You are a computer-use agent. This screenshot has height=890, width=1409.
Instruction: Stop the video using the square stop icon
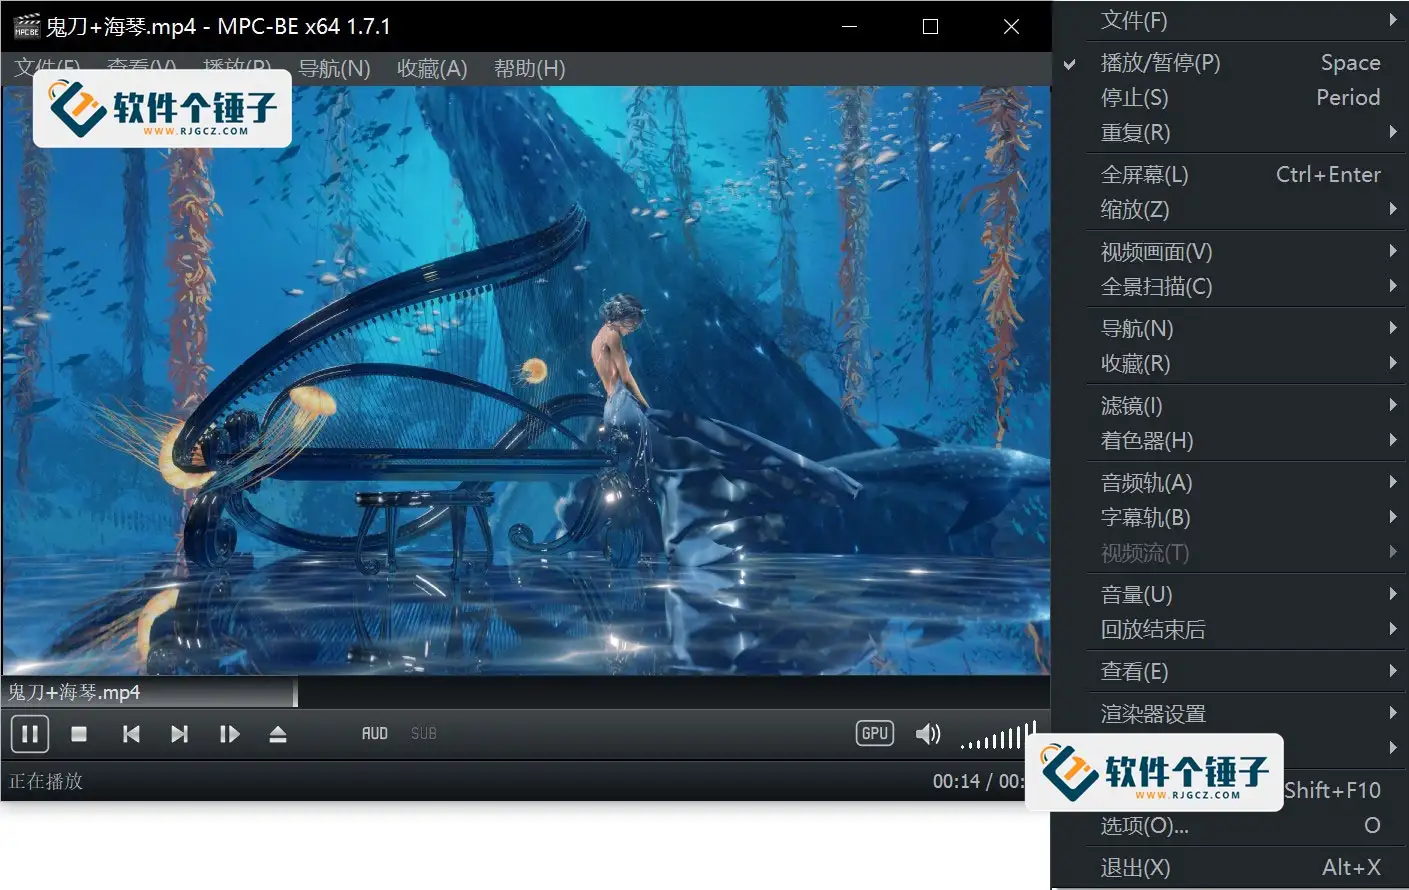(x=79, y=734)
